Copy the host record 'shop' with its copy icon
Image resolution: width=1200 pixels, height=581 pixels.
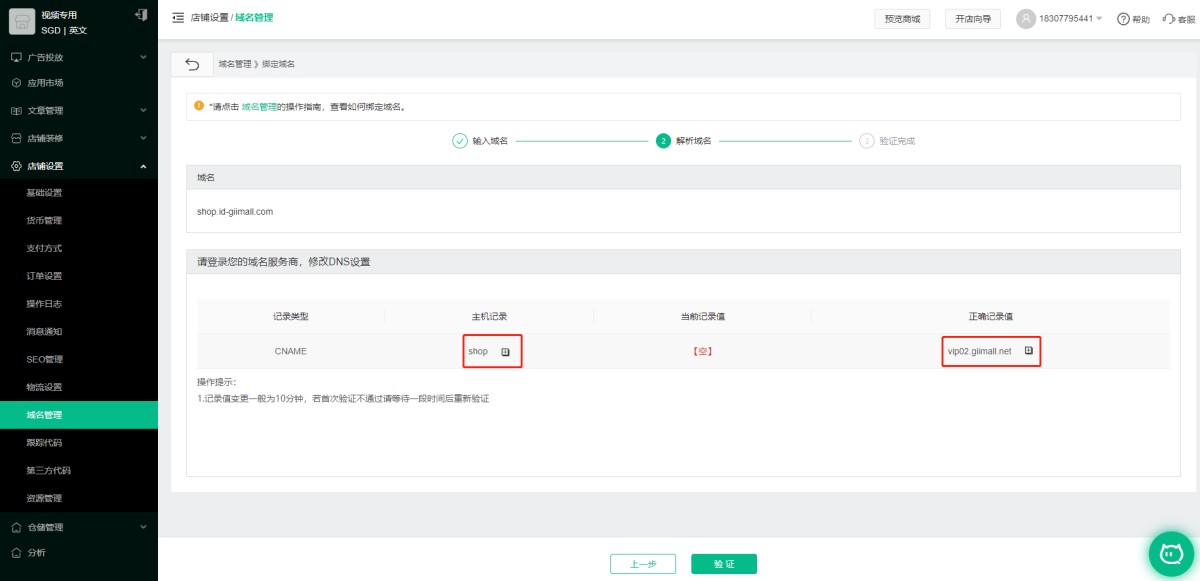(x=505, y=352)
